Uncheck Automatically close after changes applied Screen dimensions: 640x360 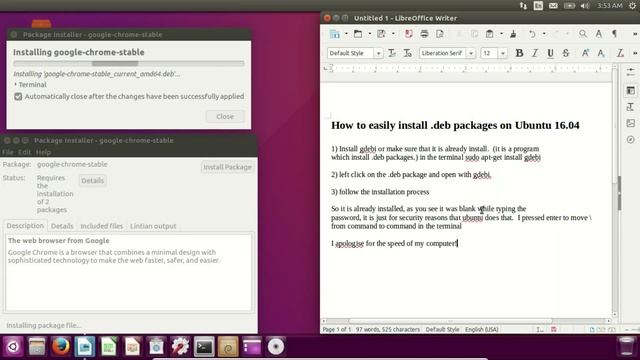[x=18, y=96]
